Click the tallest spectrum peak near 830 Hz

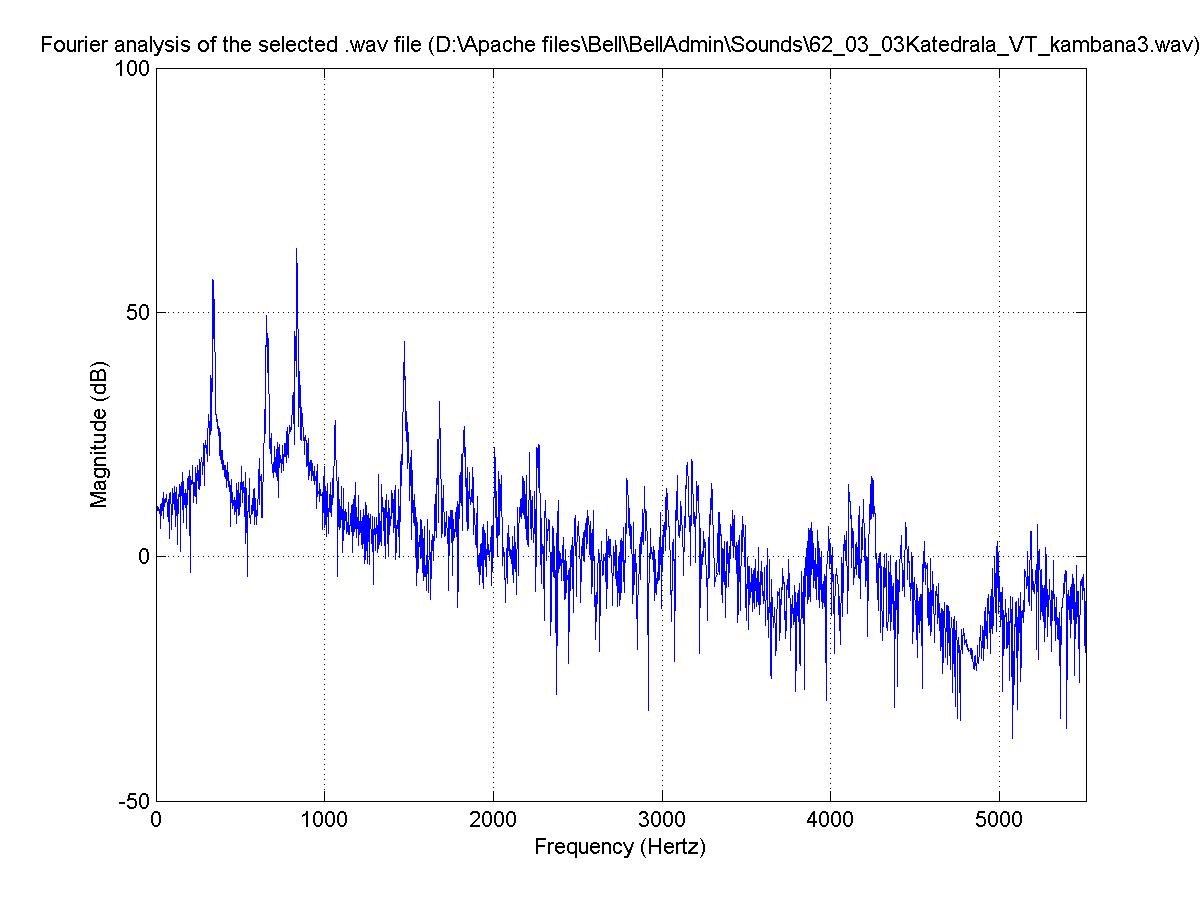[x=296, y=252]
